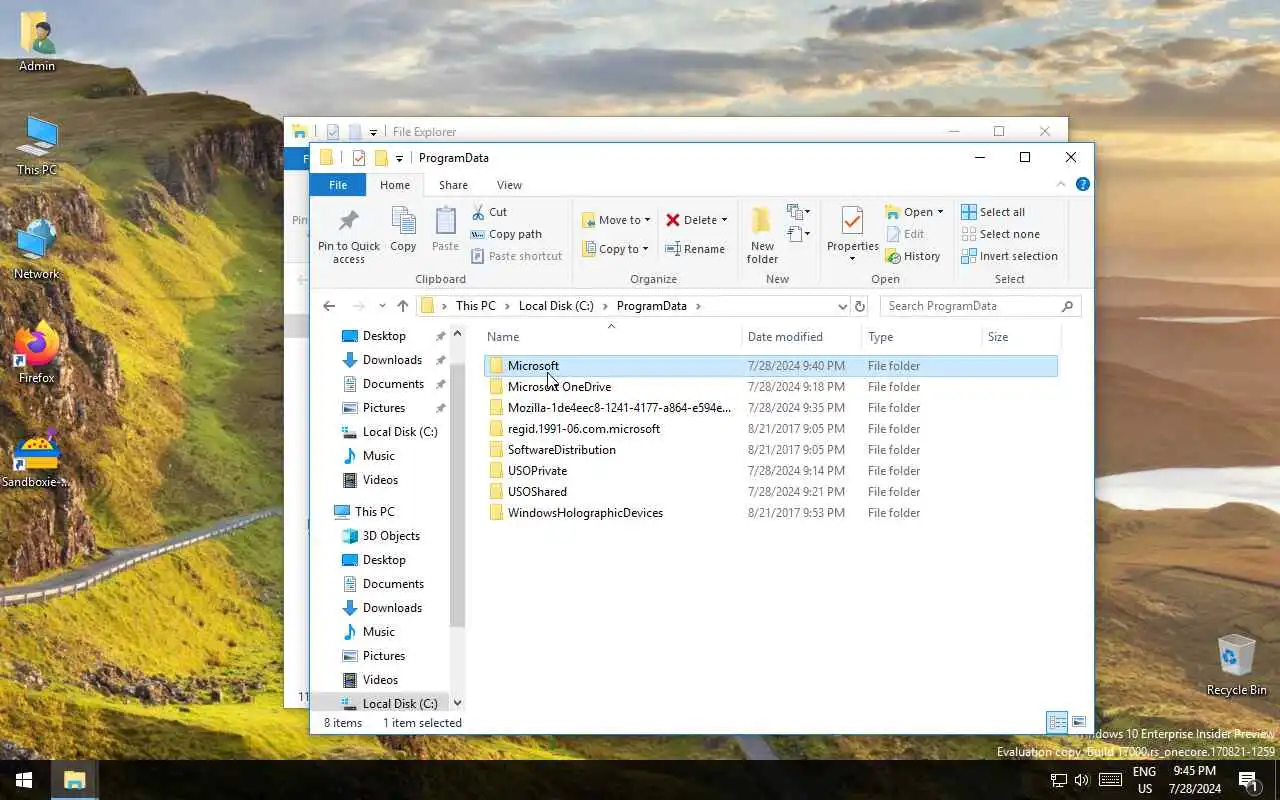
Task: Click File Explorer on the taskbar
Action: 74,780
